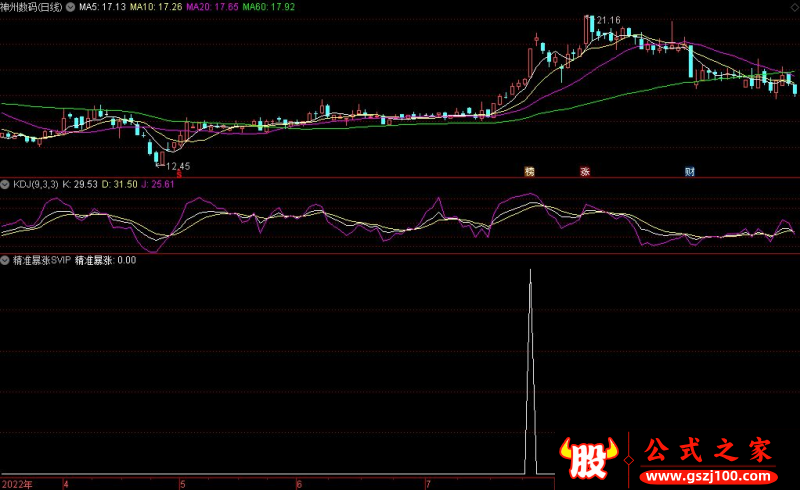Click the 财 financial event marker icon
This screenshot has width=800, height=490.
[689, 171]
